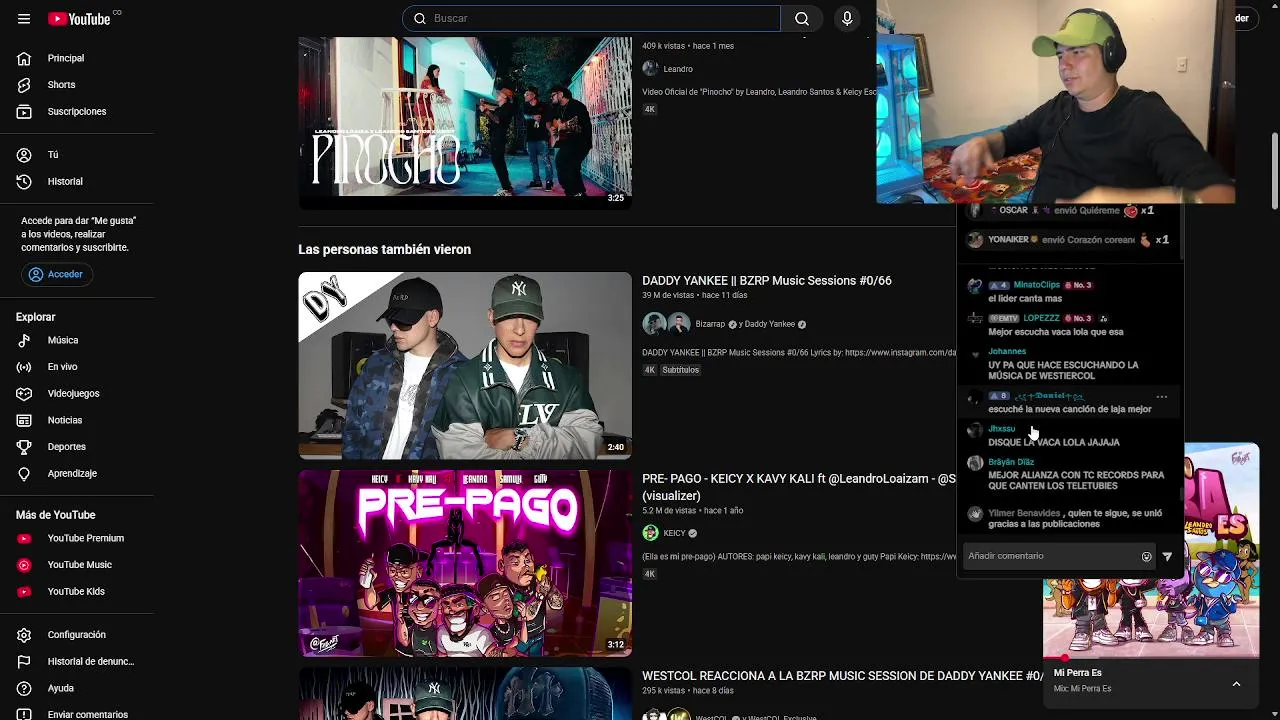Open options dots on Daniel's chat message
Screen dimensions: 1280x720
(1161, 397)
